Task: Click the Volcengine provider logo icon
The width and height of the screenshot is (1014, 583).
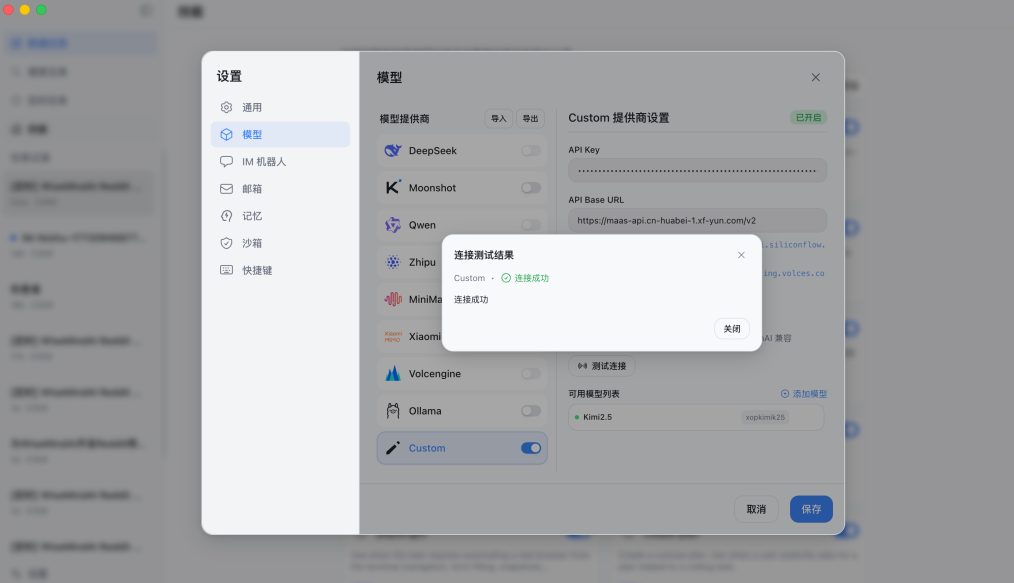Action: coord(393,374)
